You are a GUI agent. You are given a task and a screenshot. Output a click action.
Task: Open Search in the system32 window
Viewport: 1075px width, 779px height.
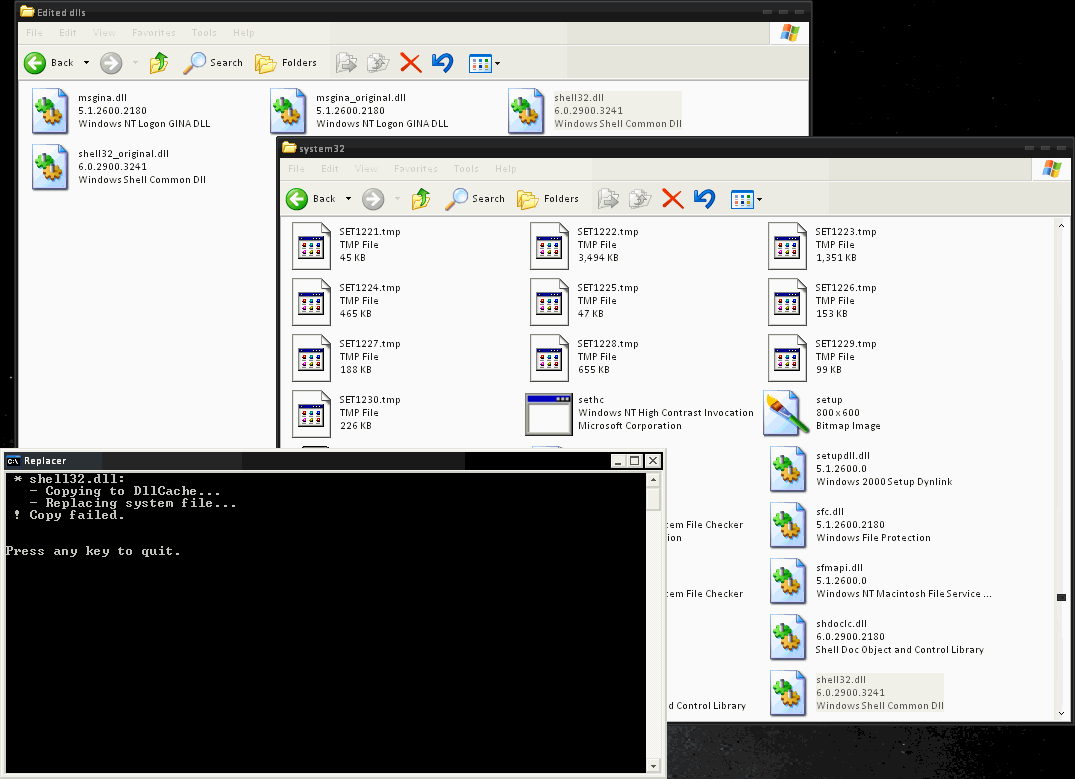pos(475,199)
